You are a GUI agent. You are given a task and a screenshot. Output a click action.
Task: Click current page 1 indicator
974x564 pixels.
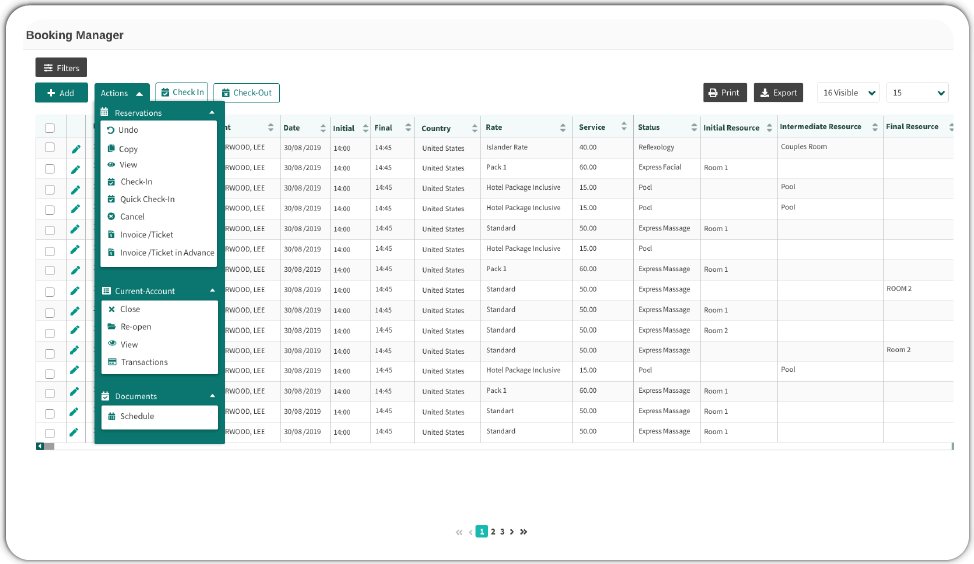click(481, 532)
